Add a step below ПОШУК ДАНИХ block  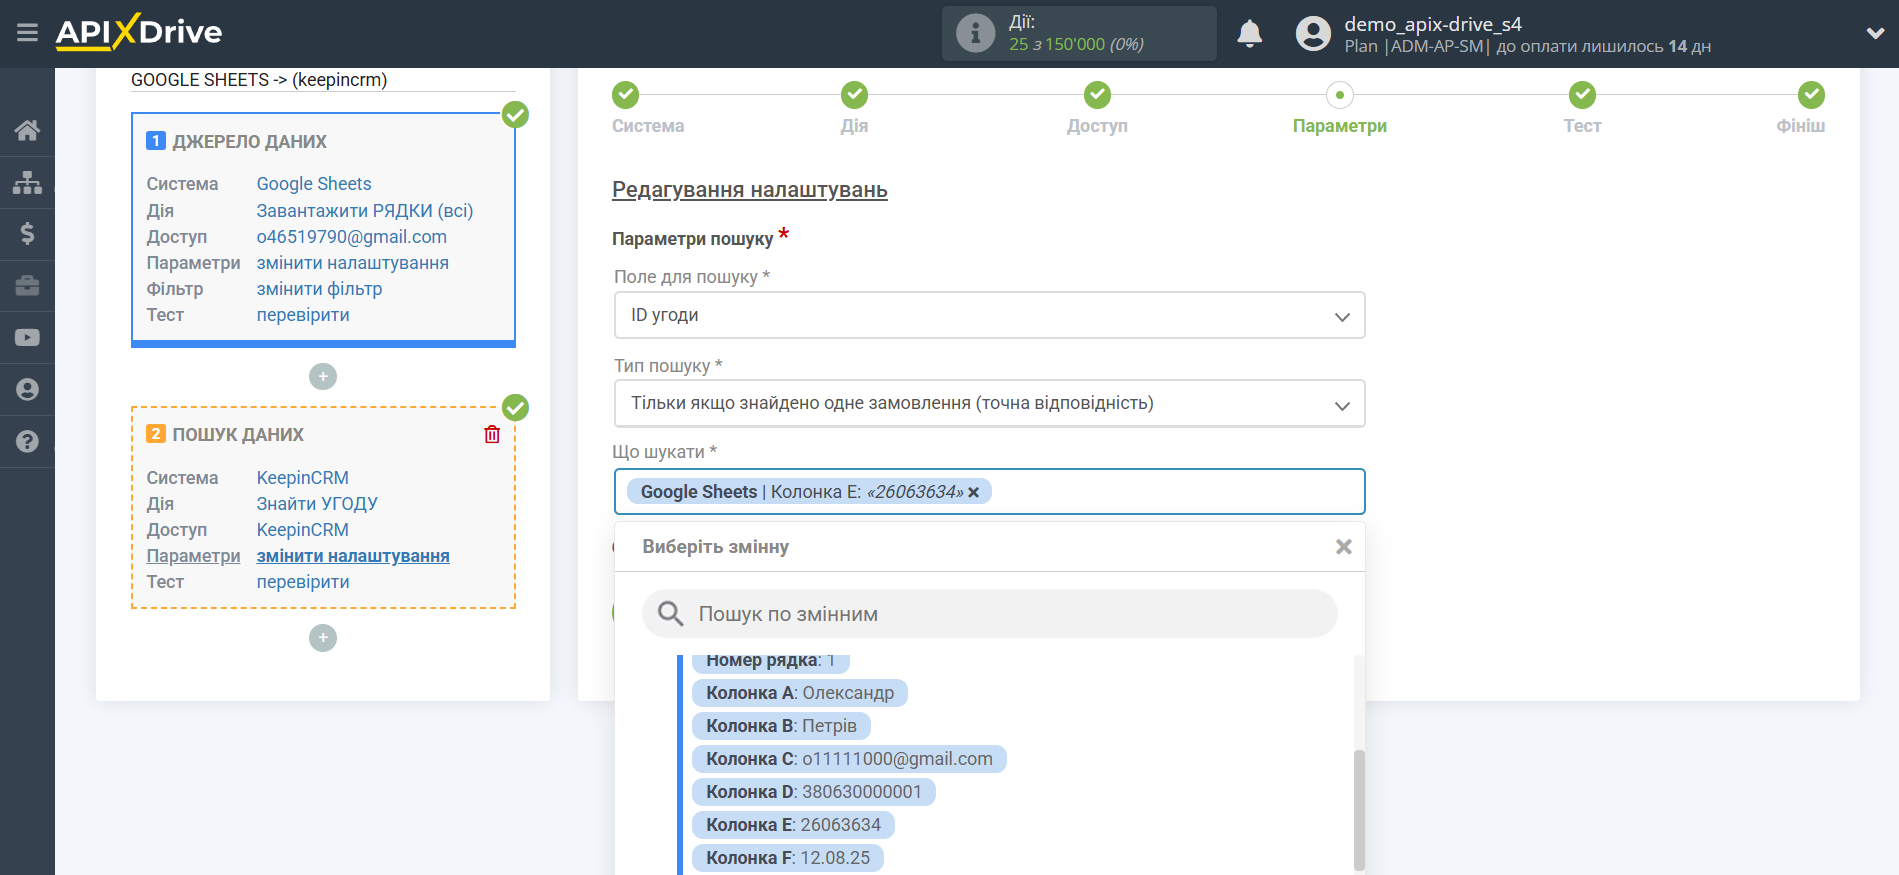pos(323,638)
